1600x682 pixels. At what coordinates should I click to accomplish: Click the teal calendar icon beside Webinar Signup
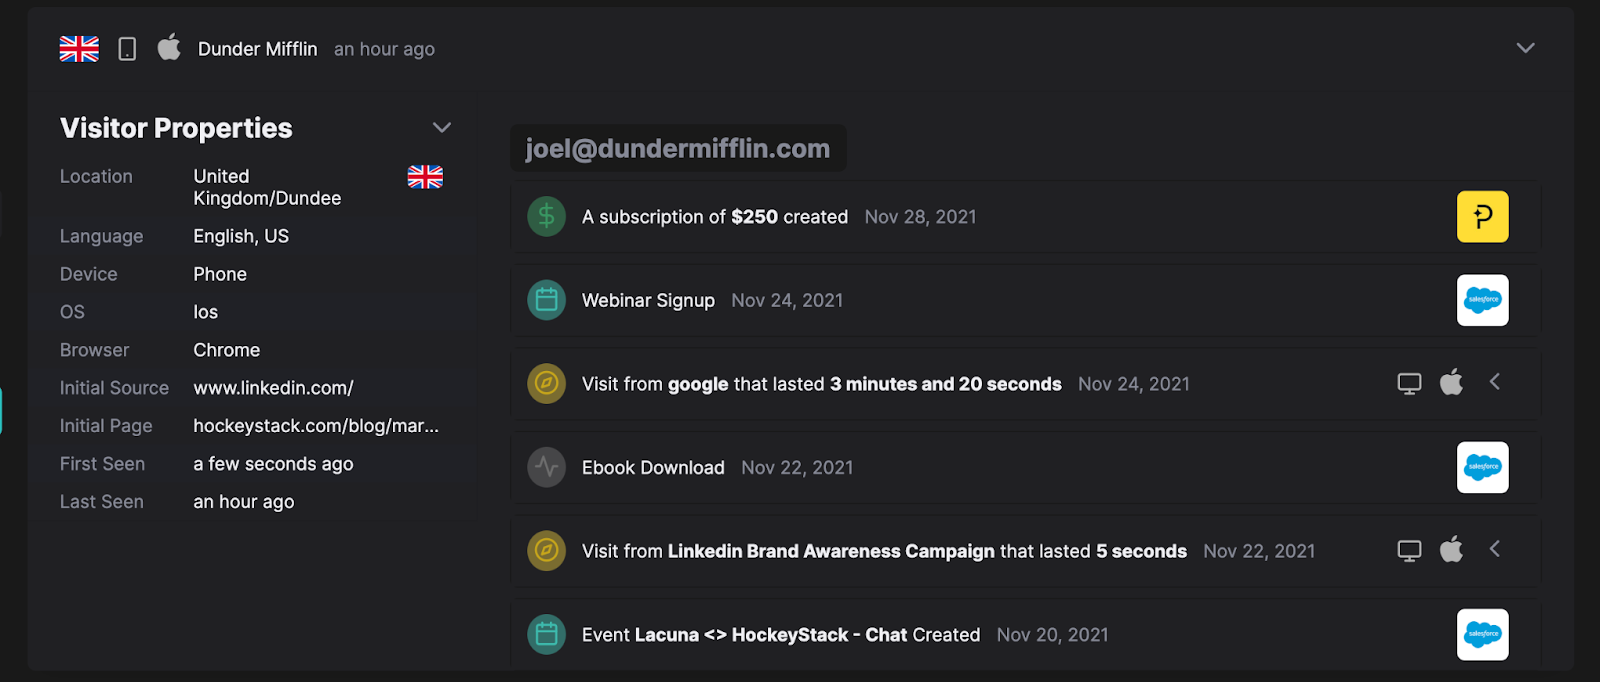(546, 300)
